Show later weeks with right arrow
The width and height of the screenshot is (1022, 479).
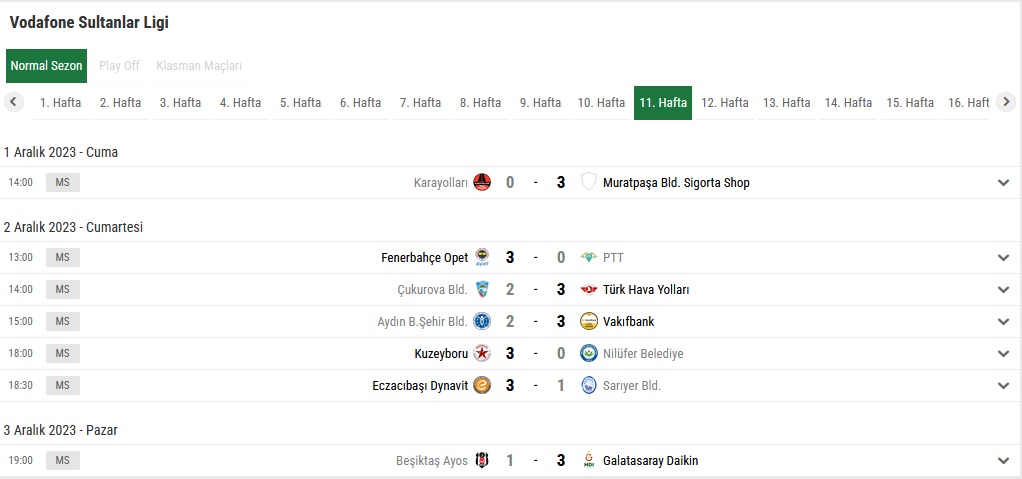(1006, 102)
